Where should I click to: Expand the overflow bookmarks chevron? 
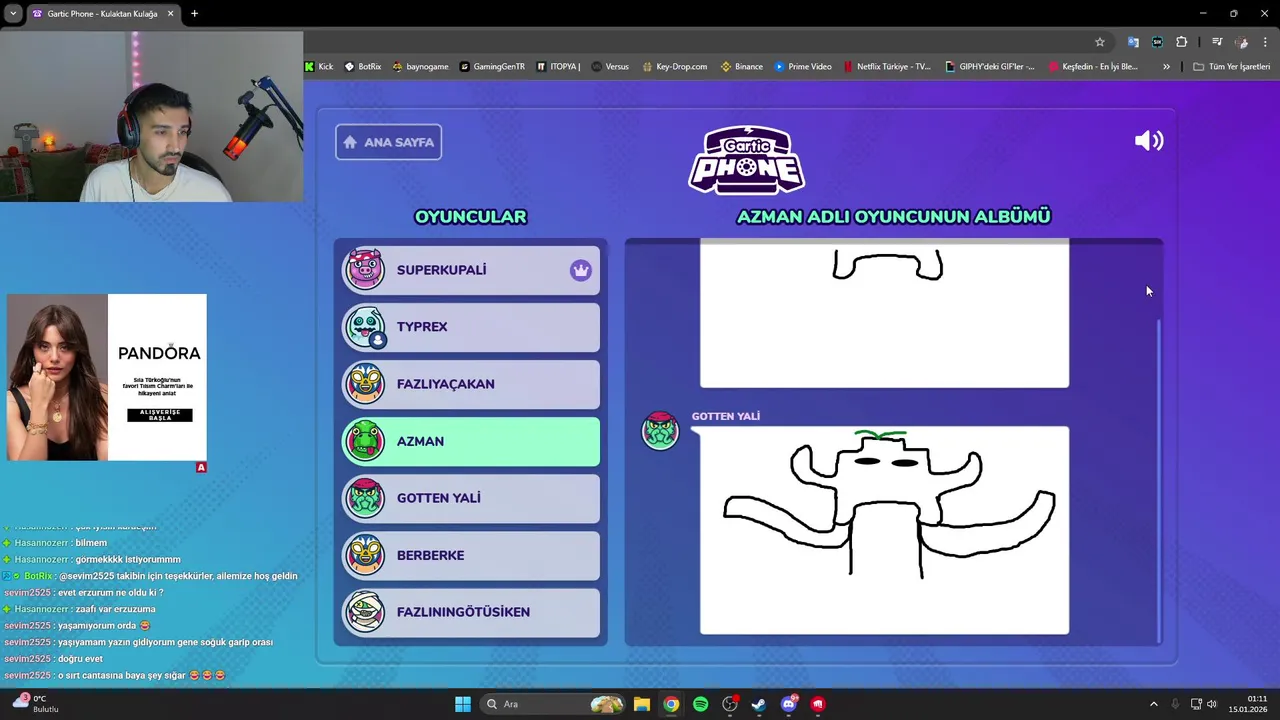click(x=1166, y=67)
